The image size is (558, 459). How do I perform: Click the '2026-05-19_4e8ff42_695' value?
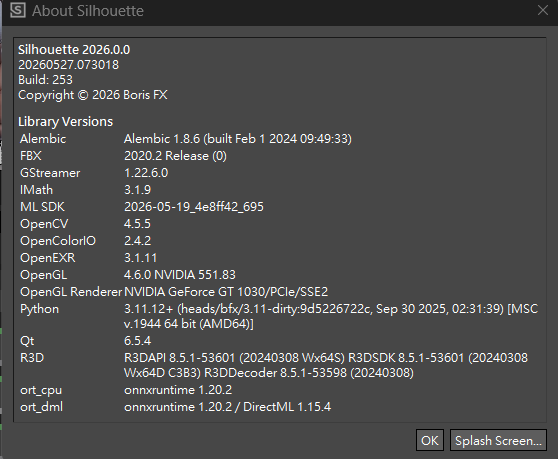[x=194, y=207]
